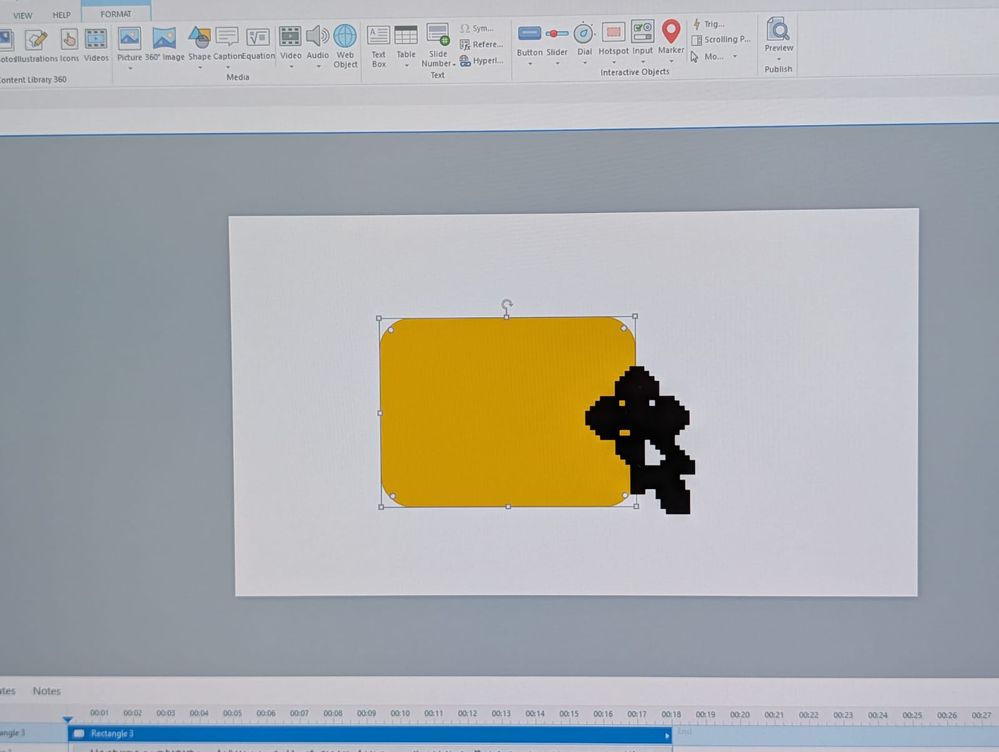Expand the Marker dropdown arrow
999x752 pixels.
(x=671, y=62)
